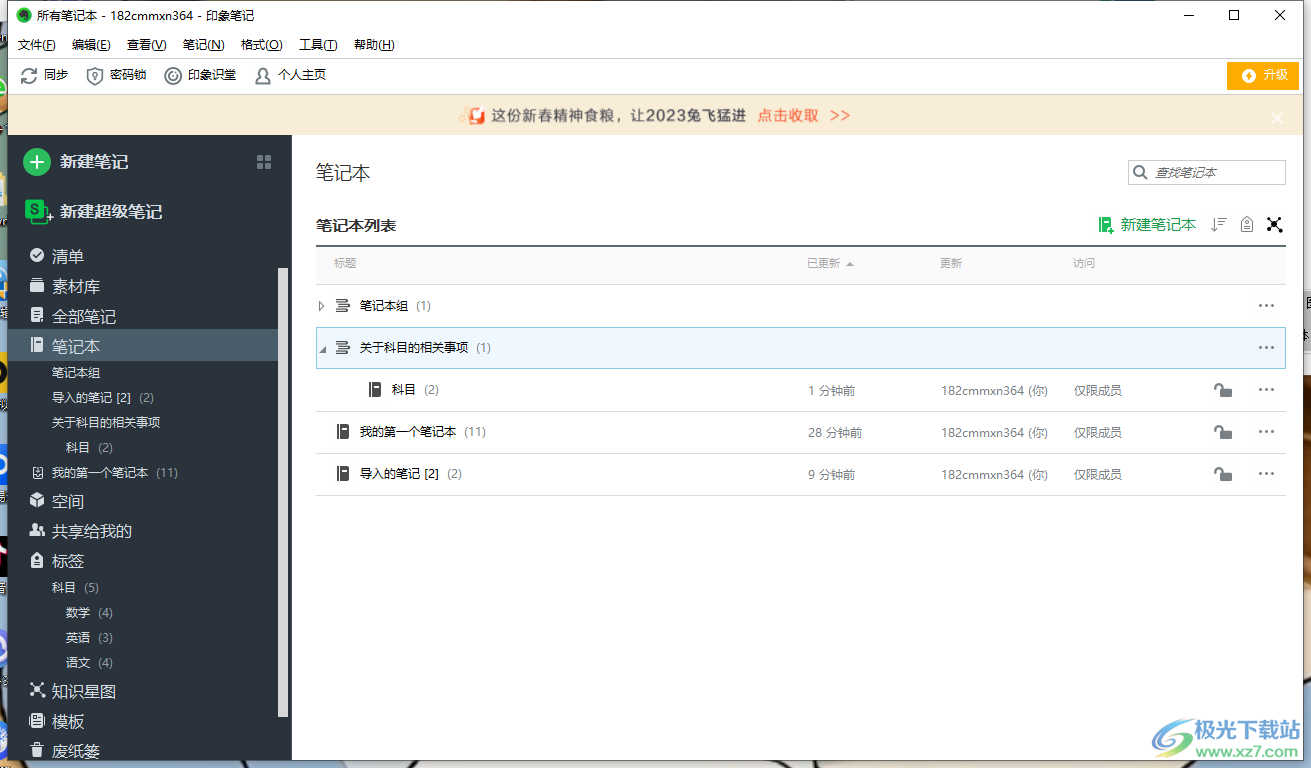
Task: Open more options for 关于科目的相关事项 row
Action: 1266,348
